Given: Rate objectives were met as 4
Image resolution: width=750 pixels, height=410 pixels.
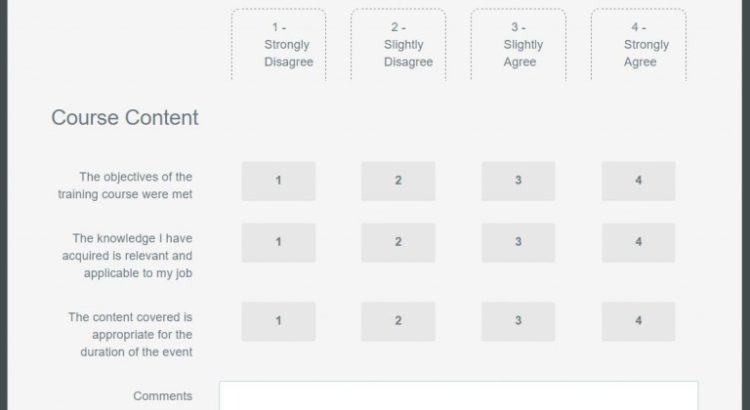Looking at the screenshot, I should point(638,181).
